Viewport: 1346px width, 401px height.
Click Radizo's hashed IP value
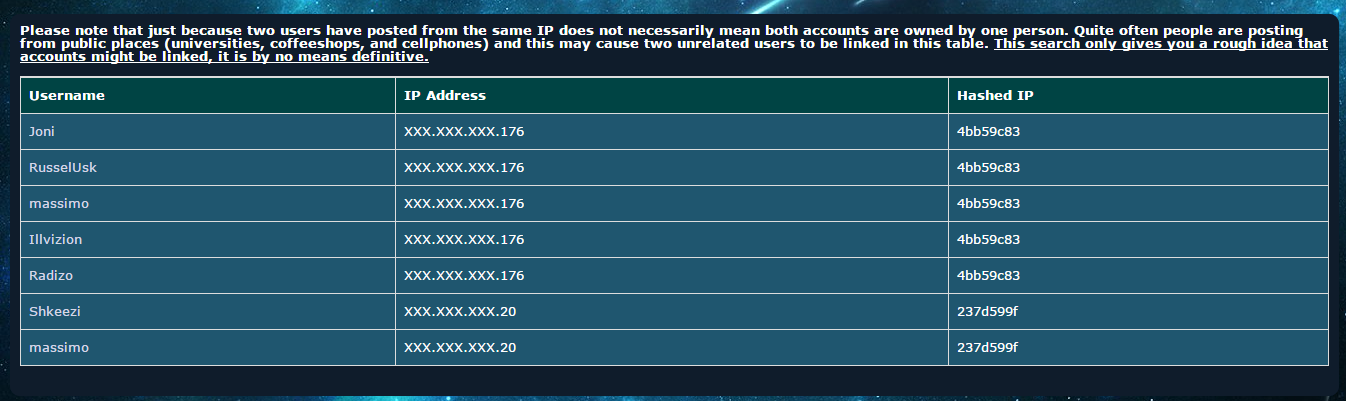tap(988, 276)
